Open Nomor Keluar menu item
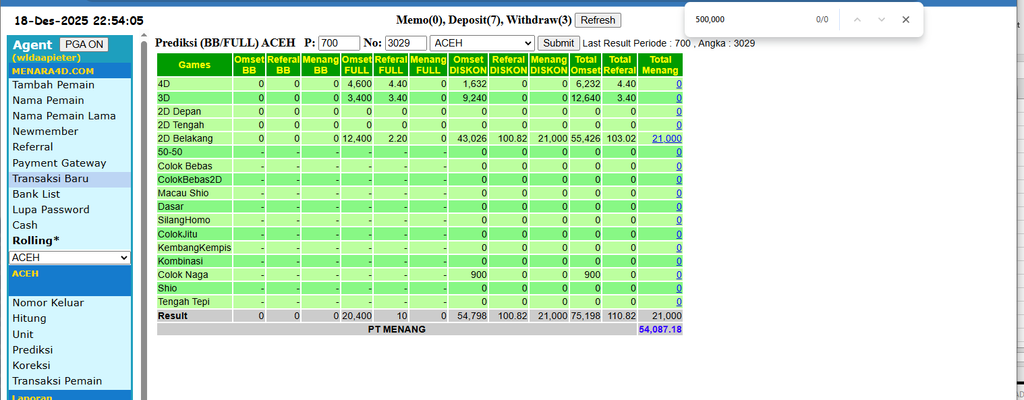 point(48,303)
